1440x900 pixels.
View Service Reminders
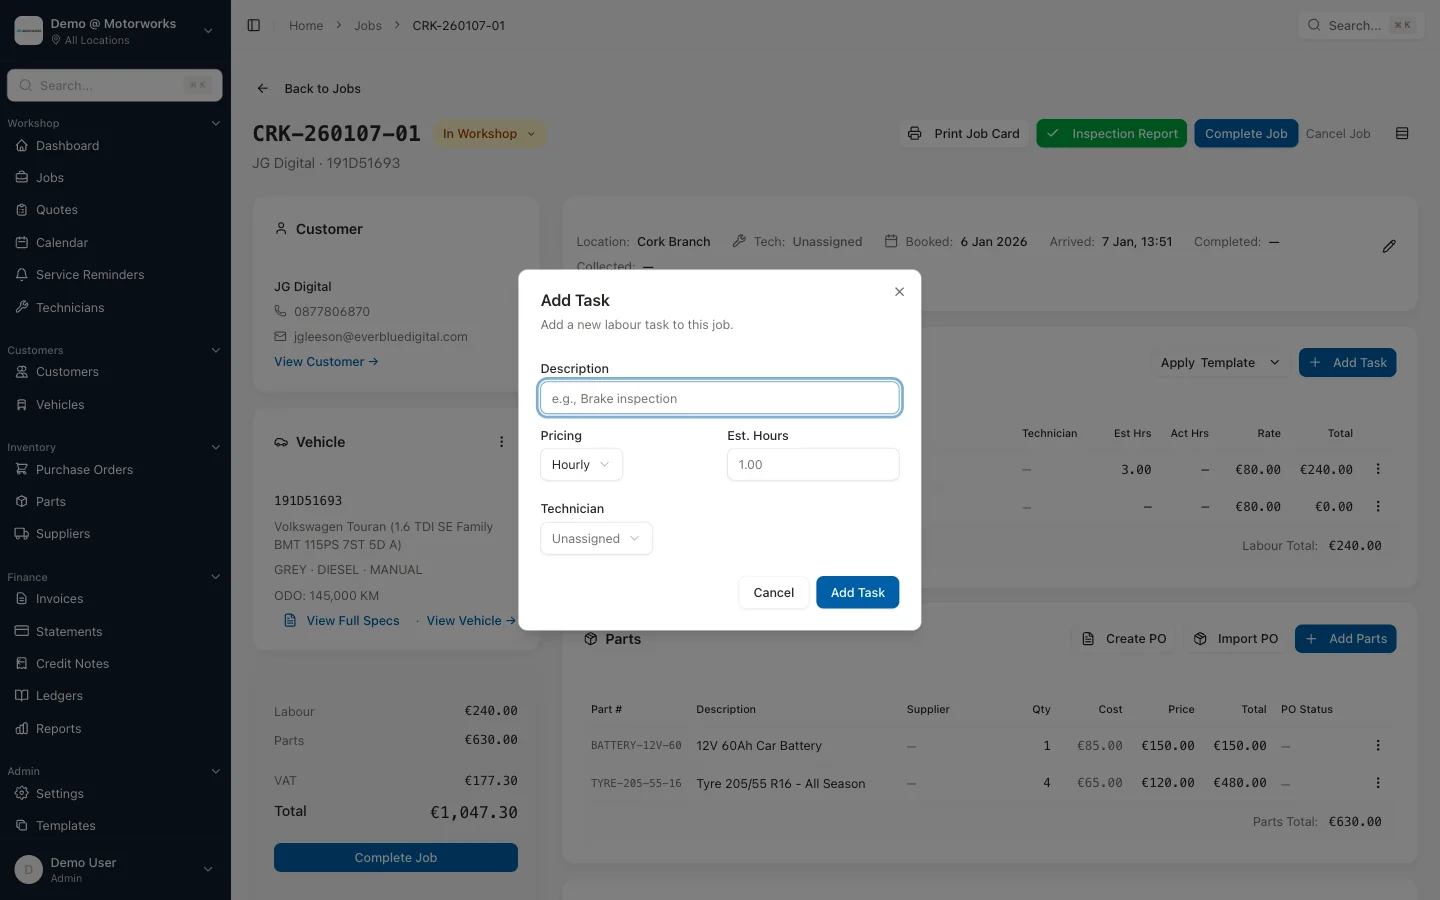coord(91,274)
